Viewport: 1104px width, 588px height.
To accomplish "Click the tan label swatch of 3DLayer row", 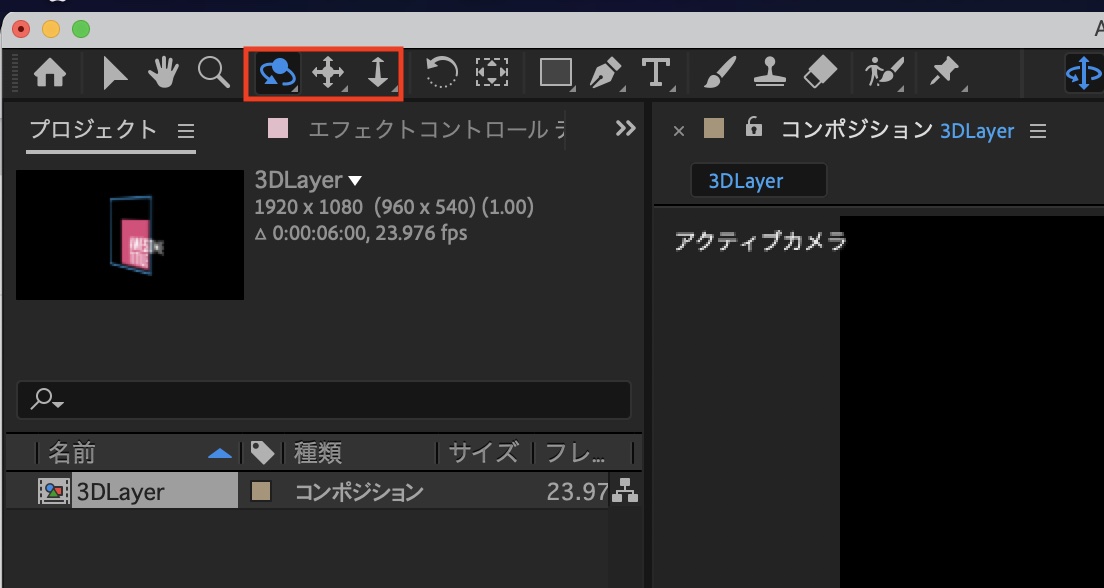I will (x=261, y=491).
